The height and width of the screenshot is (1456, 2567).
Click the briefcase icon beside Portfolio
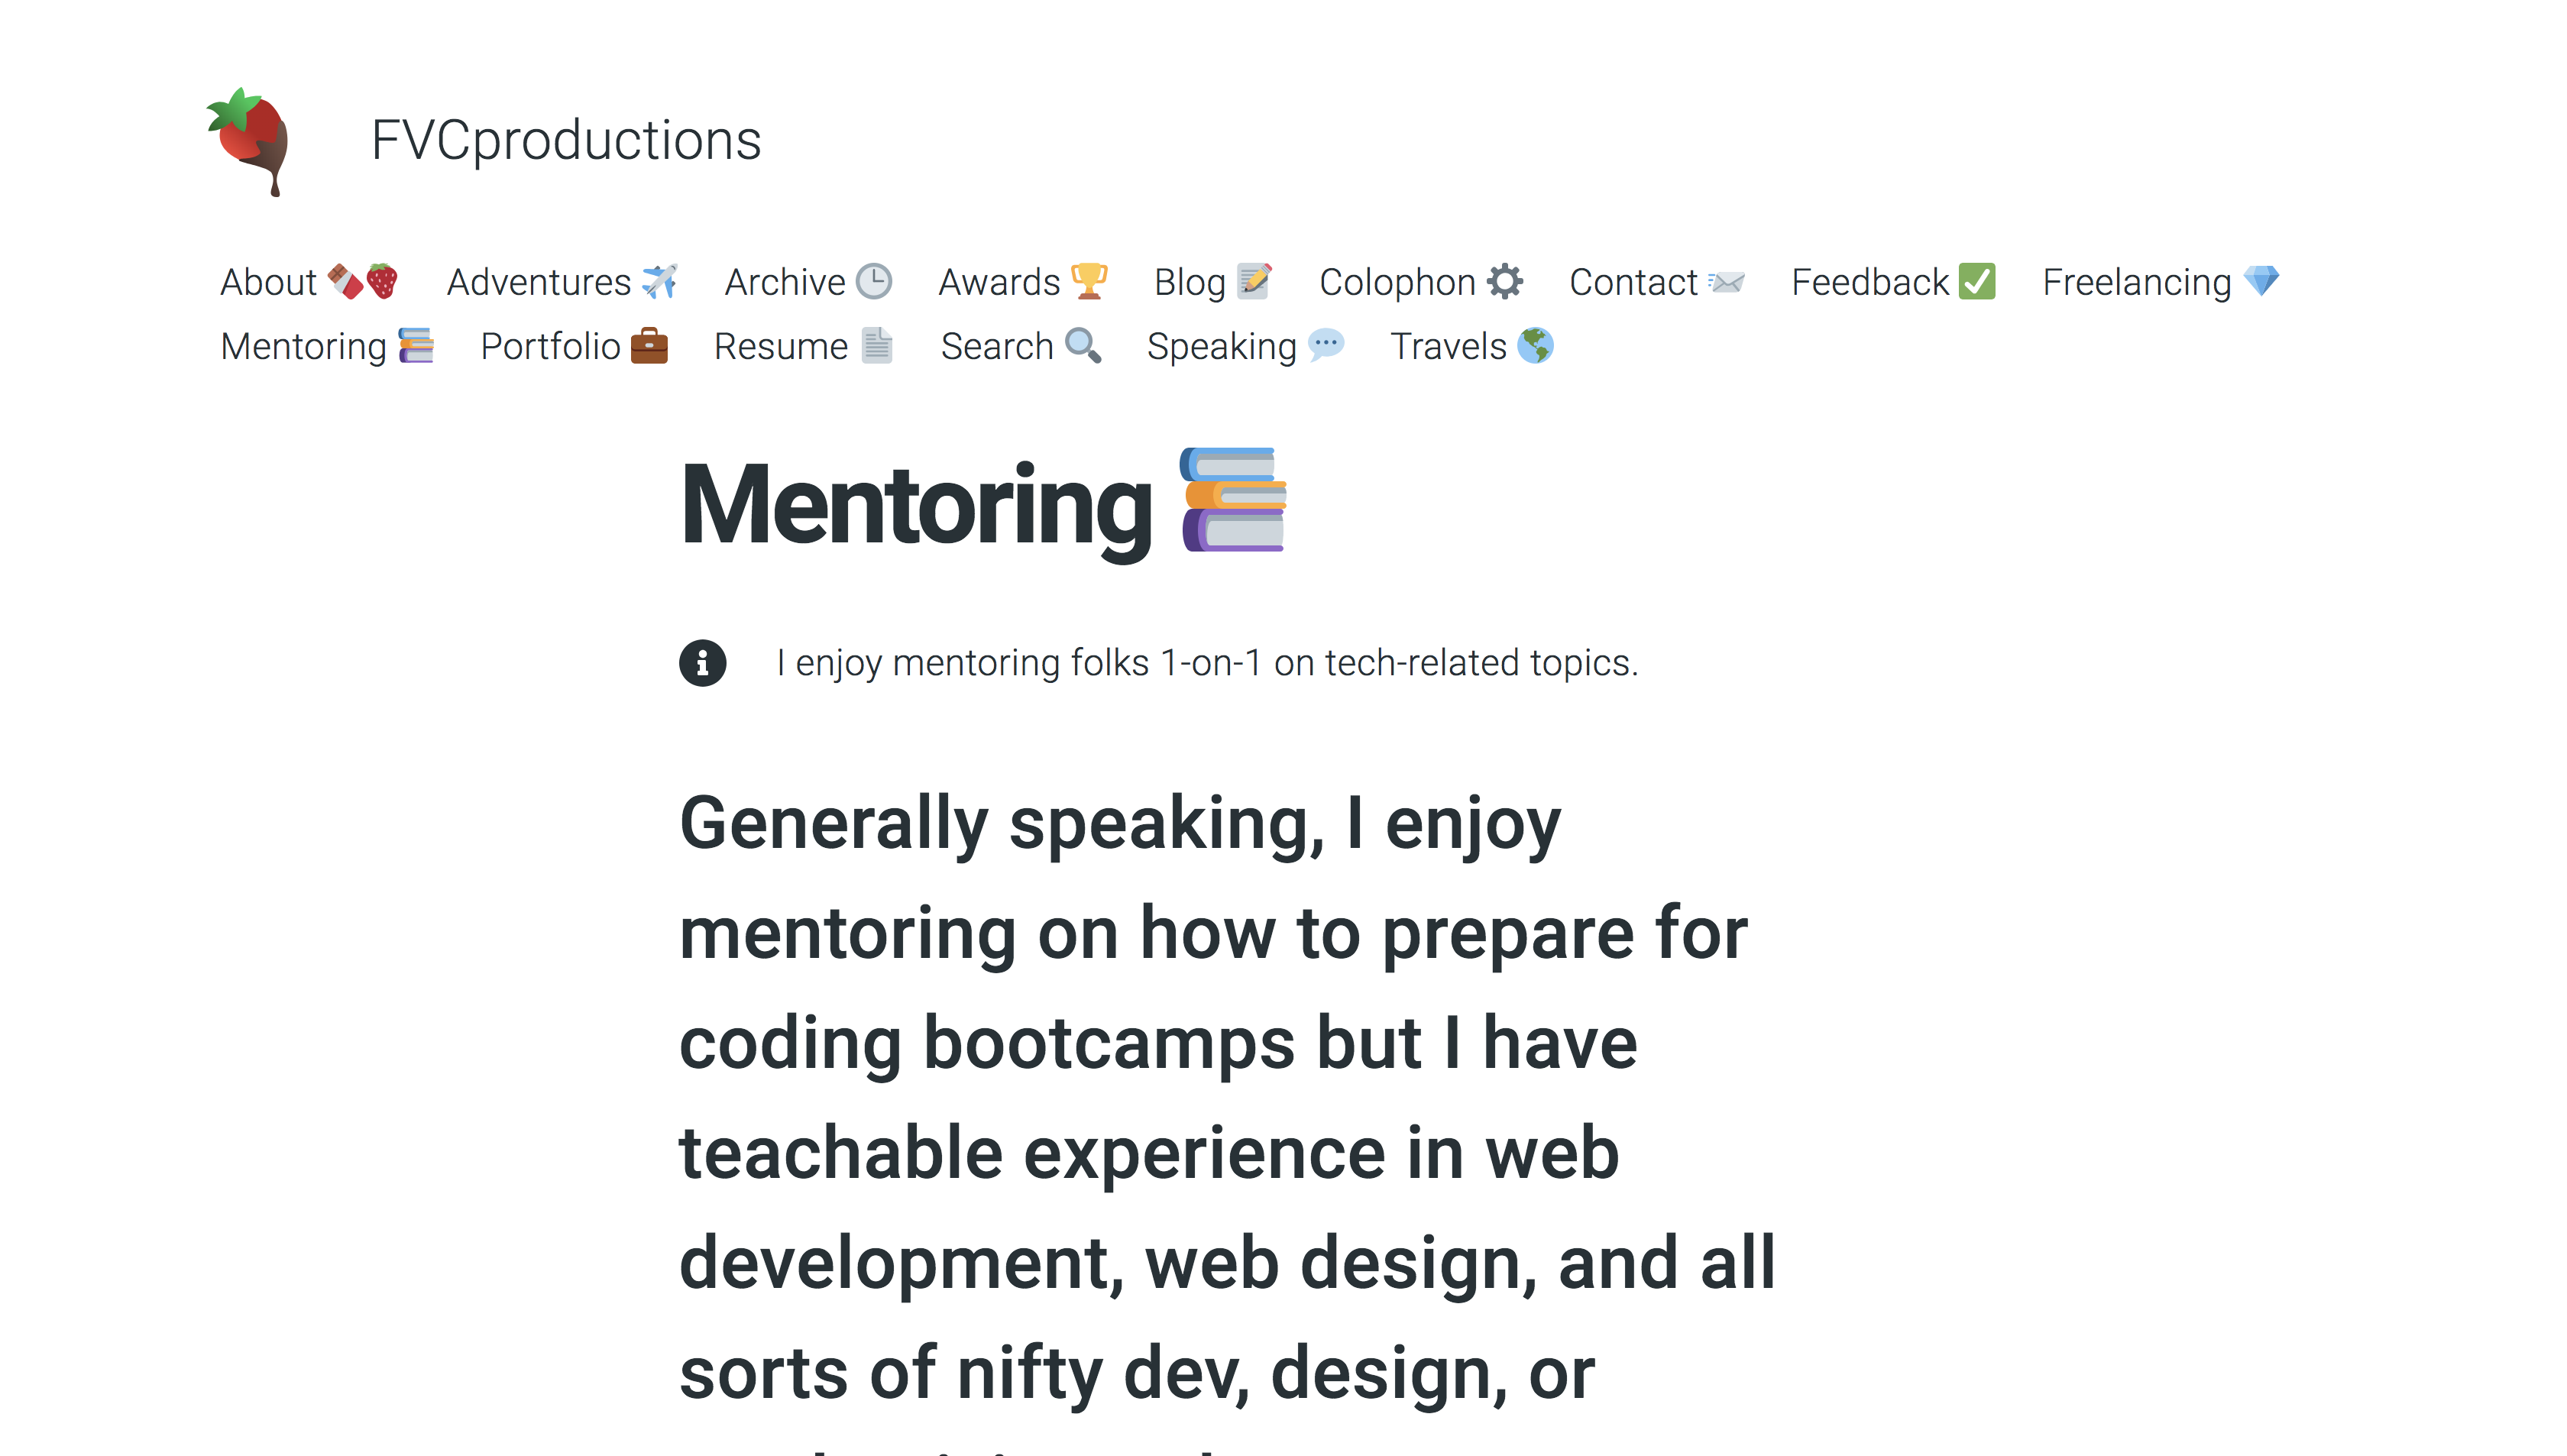pos(649,346)
